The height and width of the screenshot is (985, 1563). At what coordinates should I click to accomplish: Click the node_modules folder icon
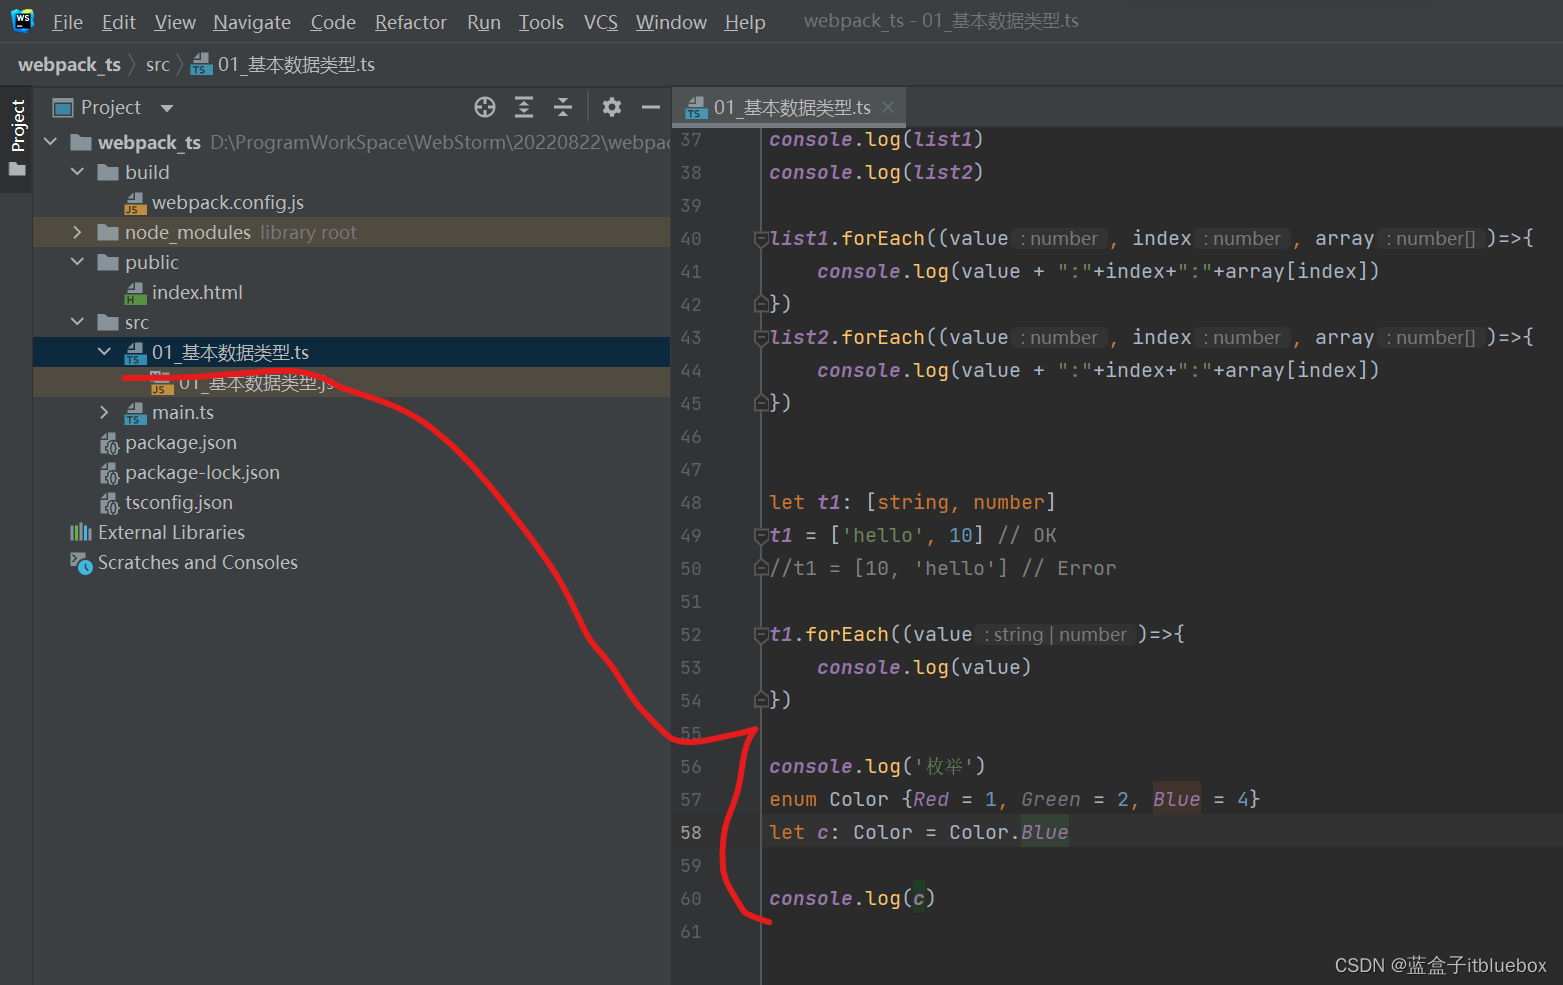pos(108,232)
